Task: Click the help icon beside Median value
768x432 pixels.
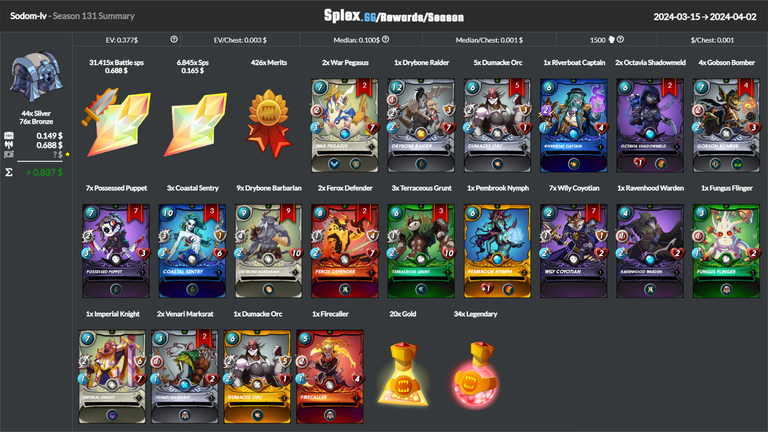Action: pos(385,40)
